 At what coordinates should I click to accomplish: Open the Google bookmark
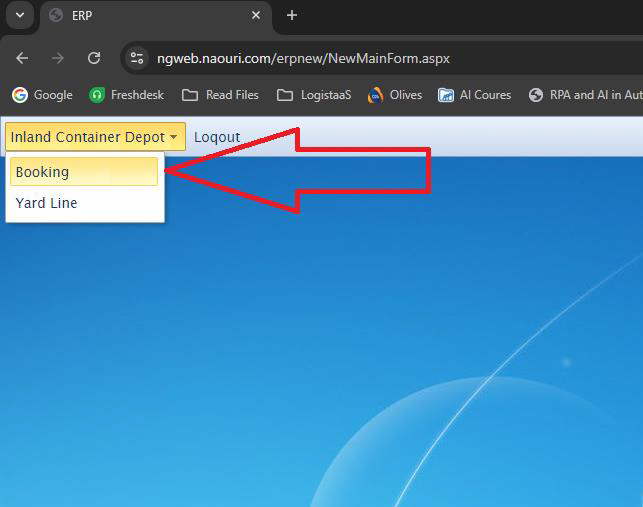42,95
